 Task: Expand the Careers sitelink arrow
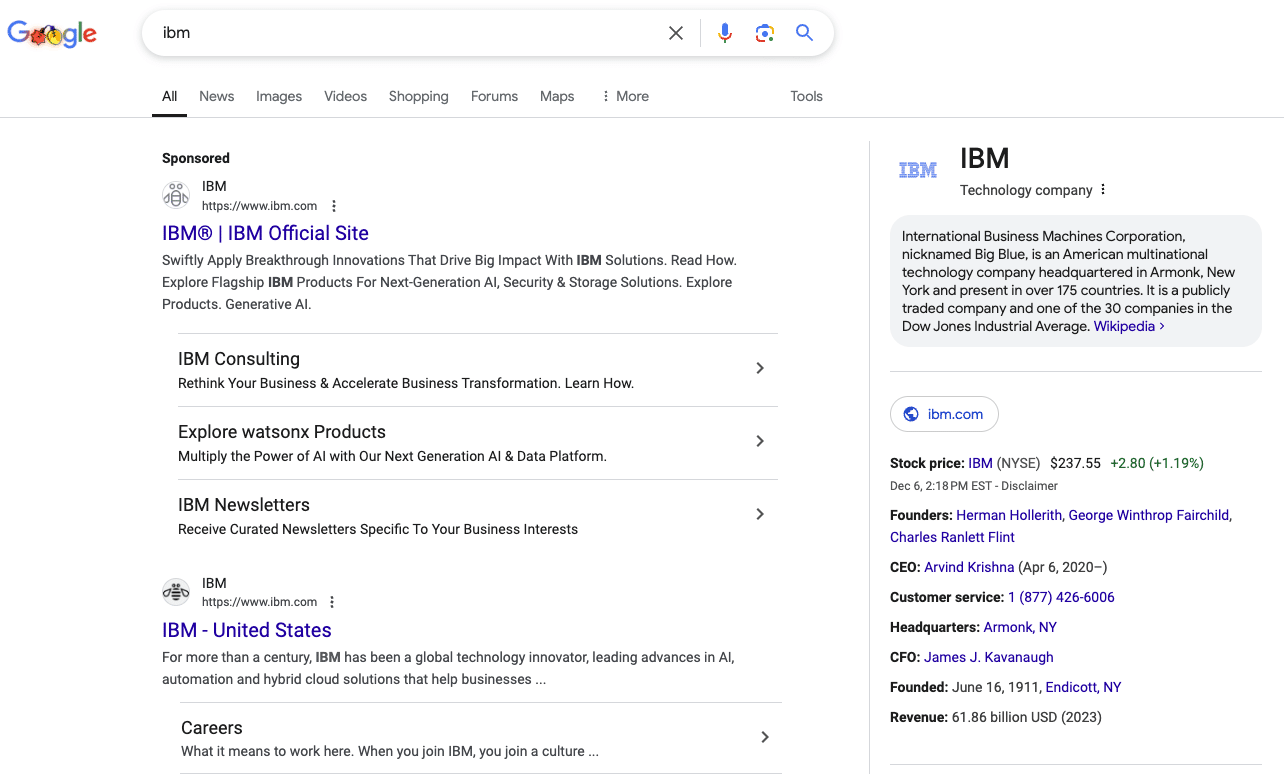(x=764, y=737)
